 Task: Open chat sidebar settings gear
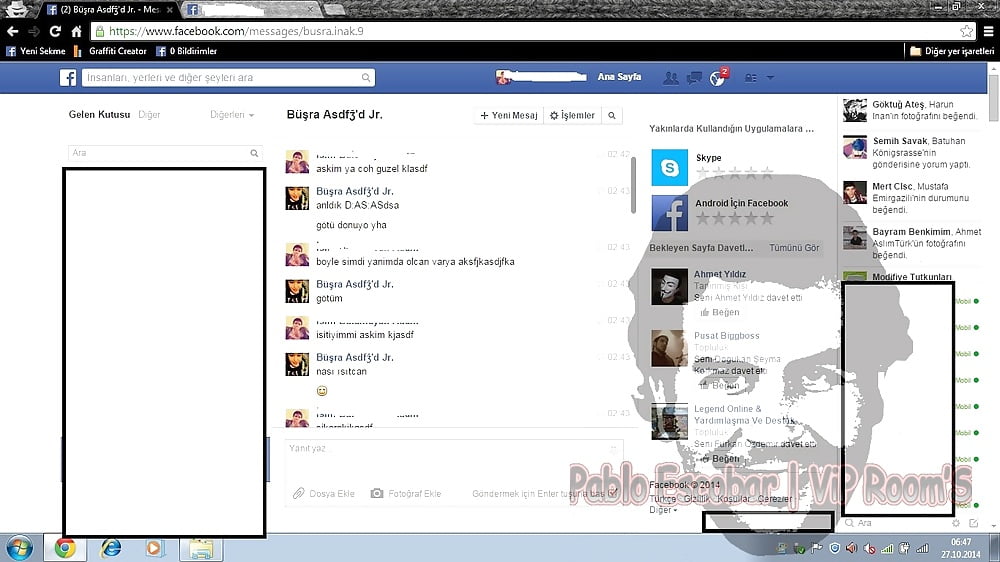[x=955, y=523]
